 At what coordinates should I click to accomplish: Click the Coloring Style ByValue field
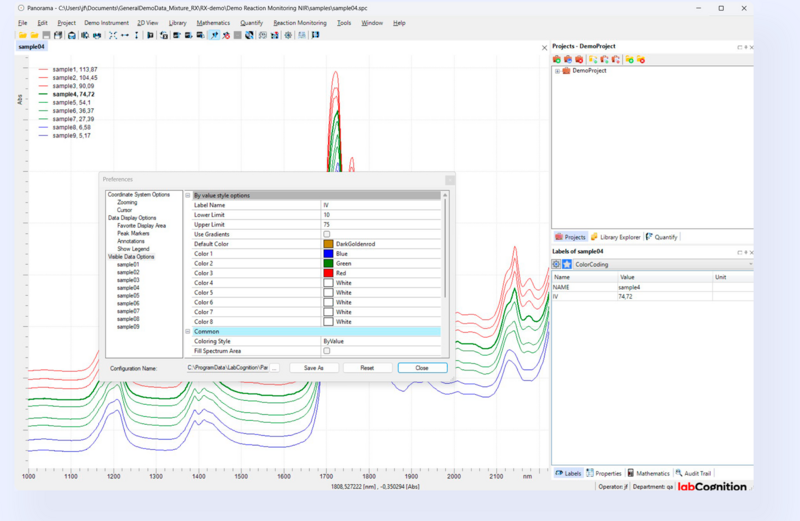click(x=381, y=341)
